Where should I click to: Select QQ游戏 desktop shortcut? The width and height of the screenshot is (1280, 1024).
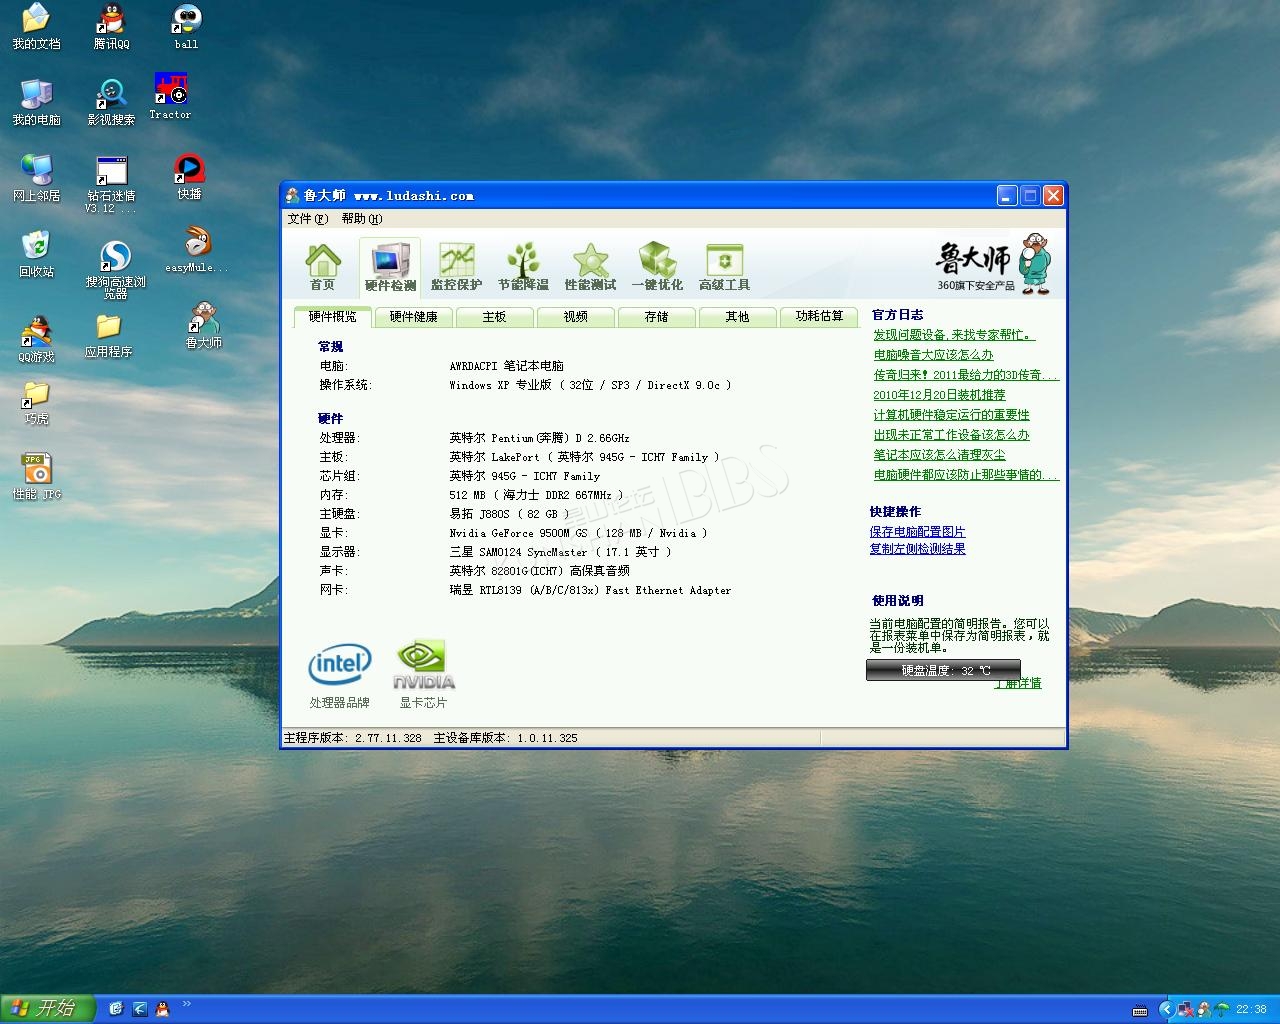pyautogui.click(x=36, y=340)
